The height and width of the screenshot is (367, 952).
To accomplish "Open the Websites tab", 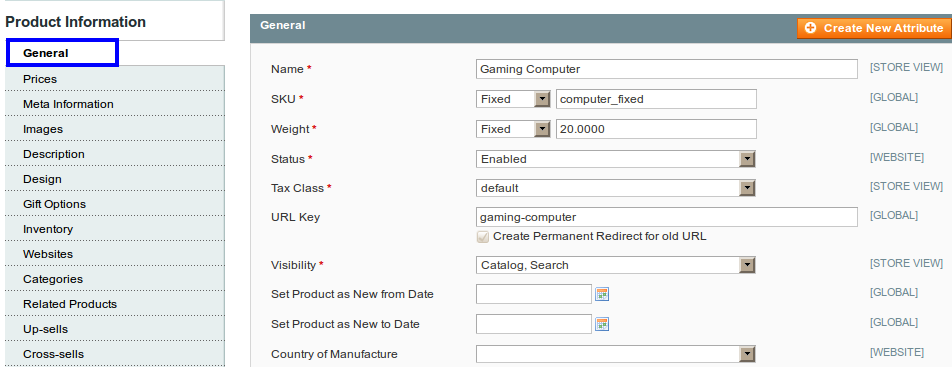I will coord(115,253).
